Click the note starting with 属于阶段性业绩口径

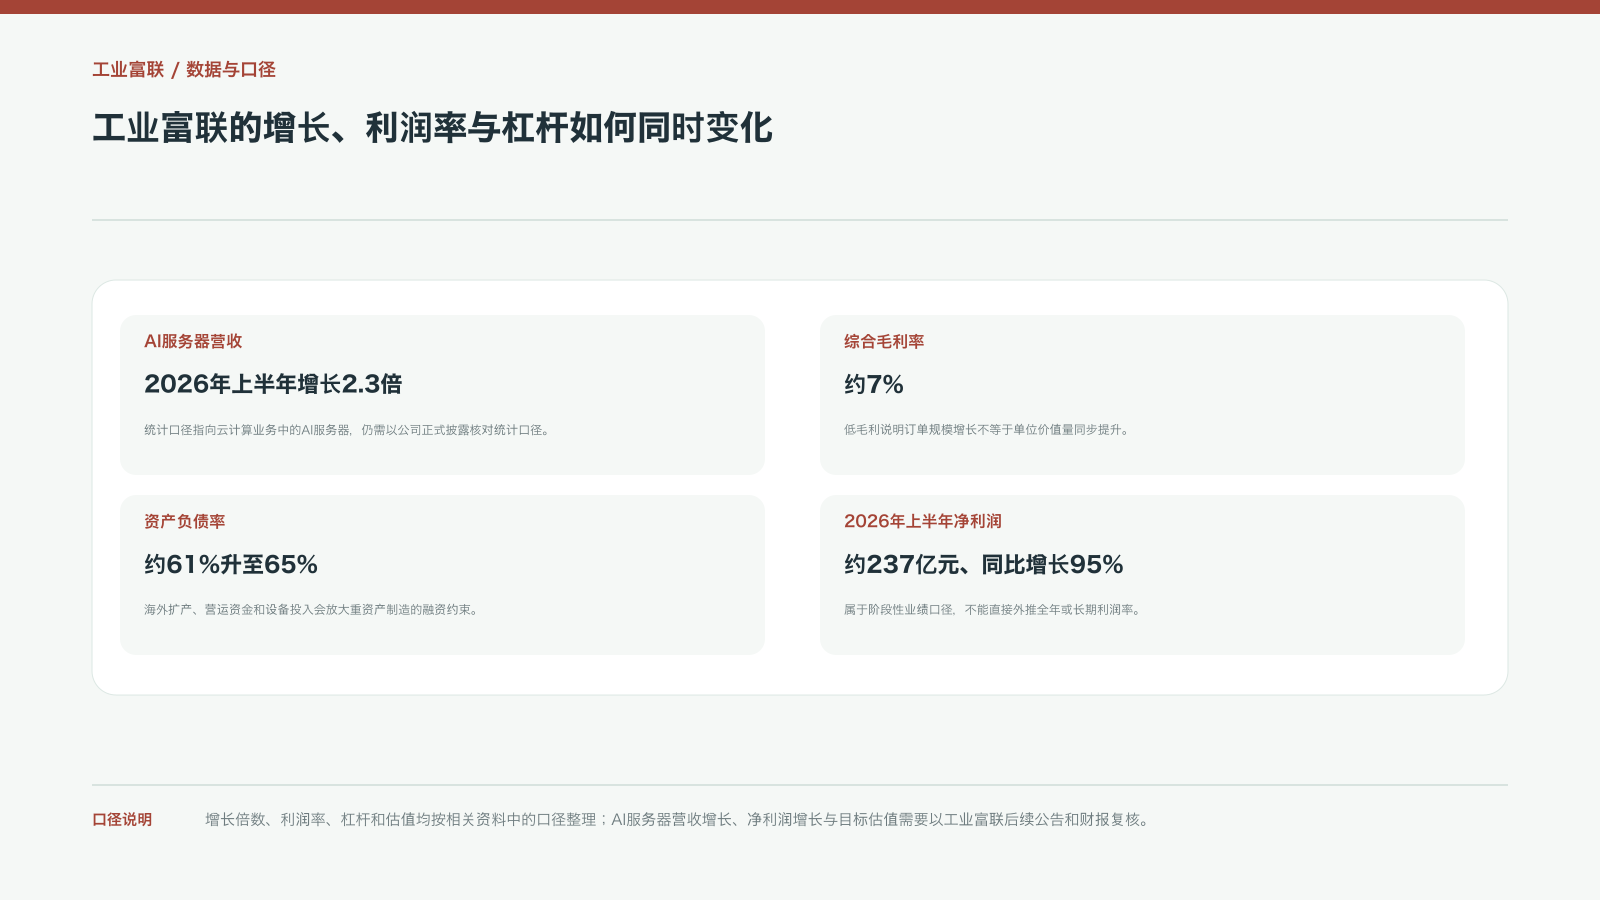coord(993,610)
